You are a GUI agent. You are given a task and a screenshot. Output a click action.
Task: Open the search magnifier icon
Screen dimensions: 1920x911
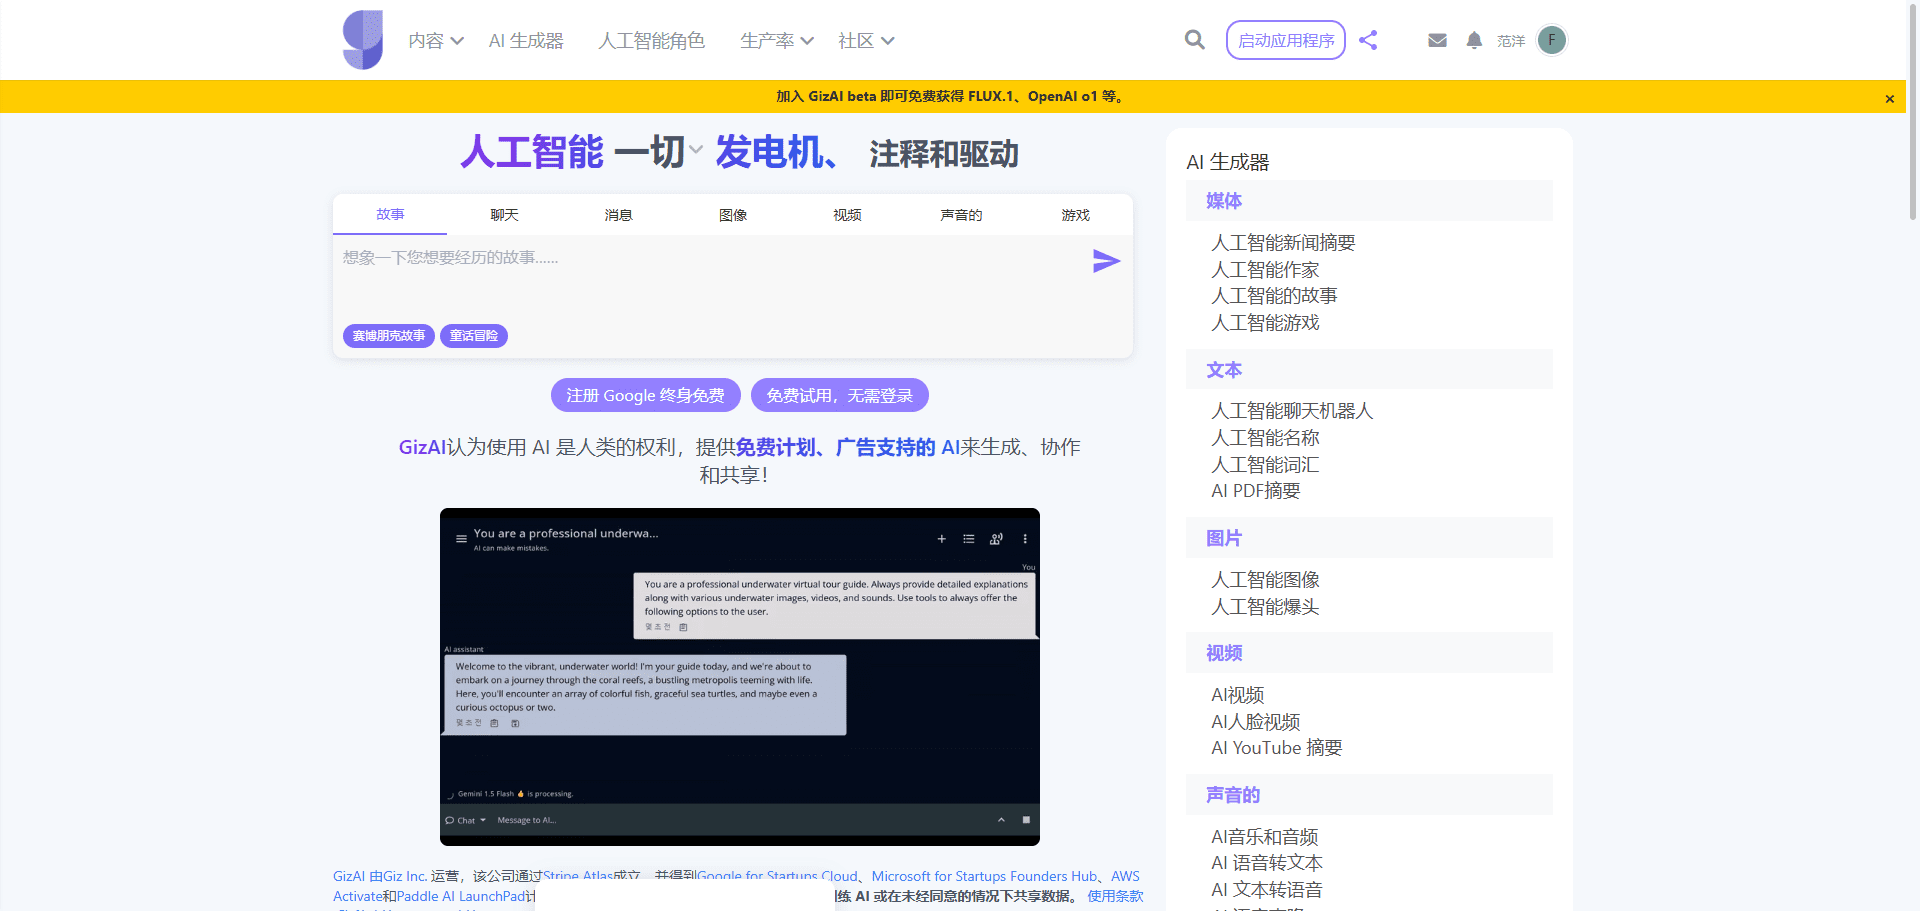click(1194, 40)
